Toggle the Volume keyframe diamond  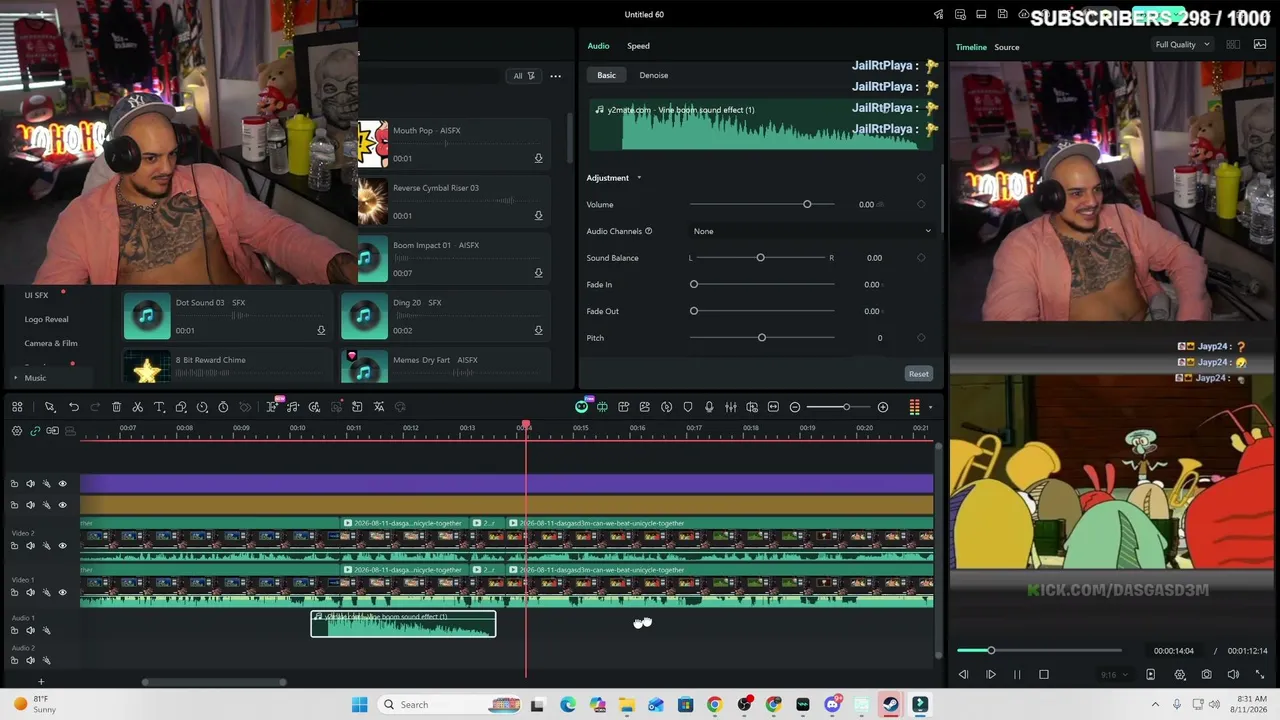pos(921,204)
